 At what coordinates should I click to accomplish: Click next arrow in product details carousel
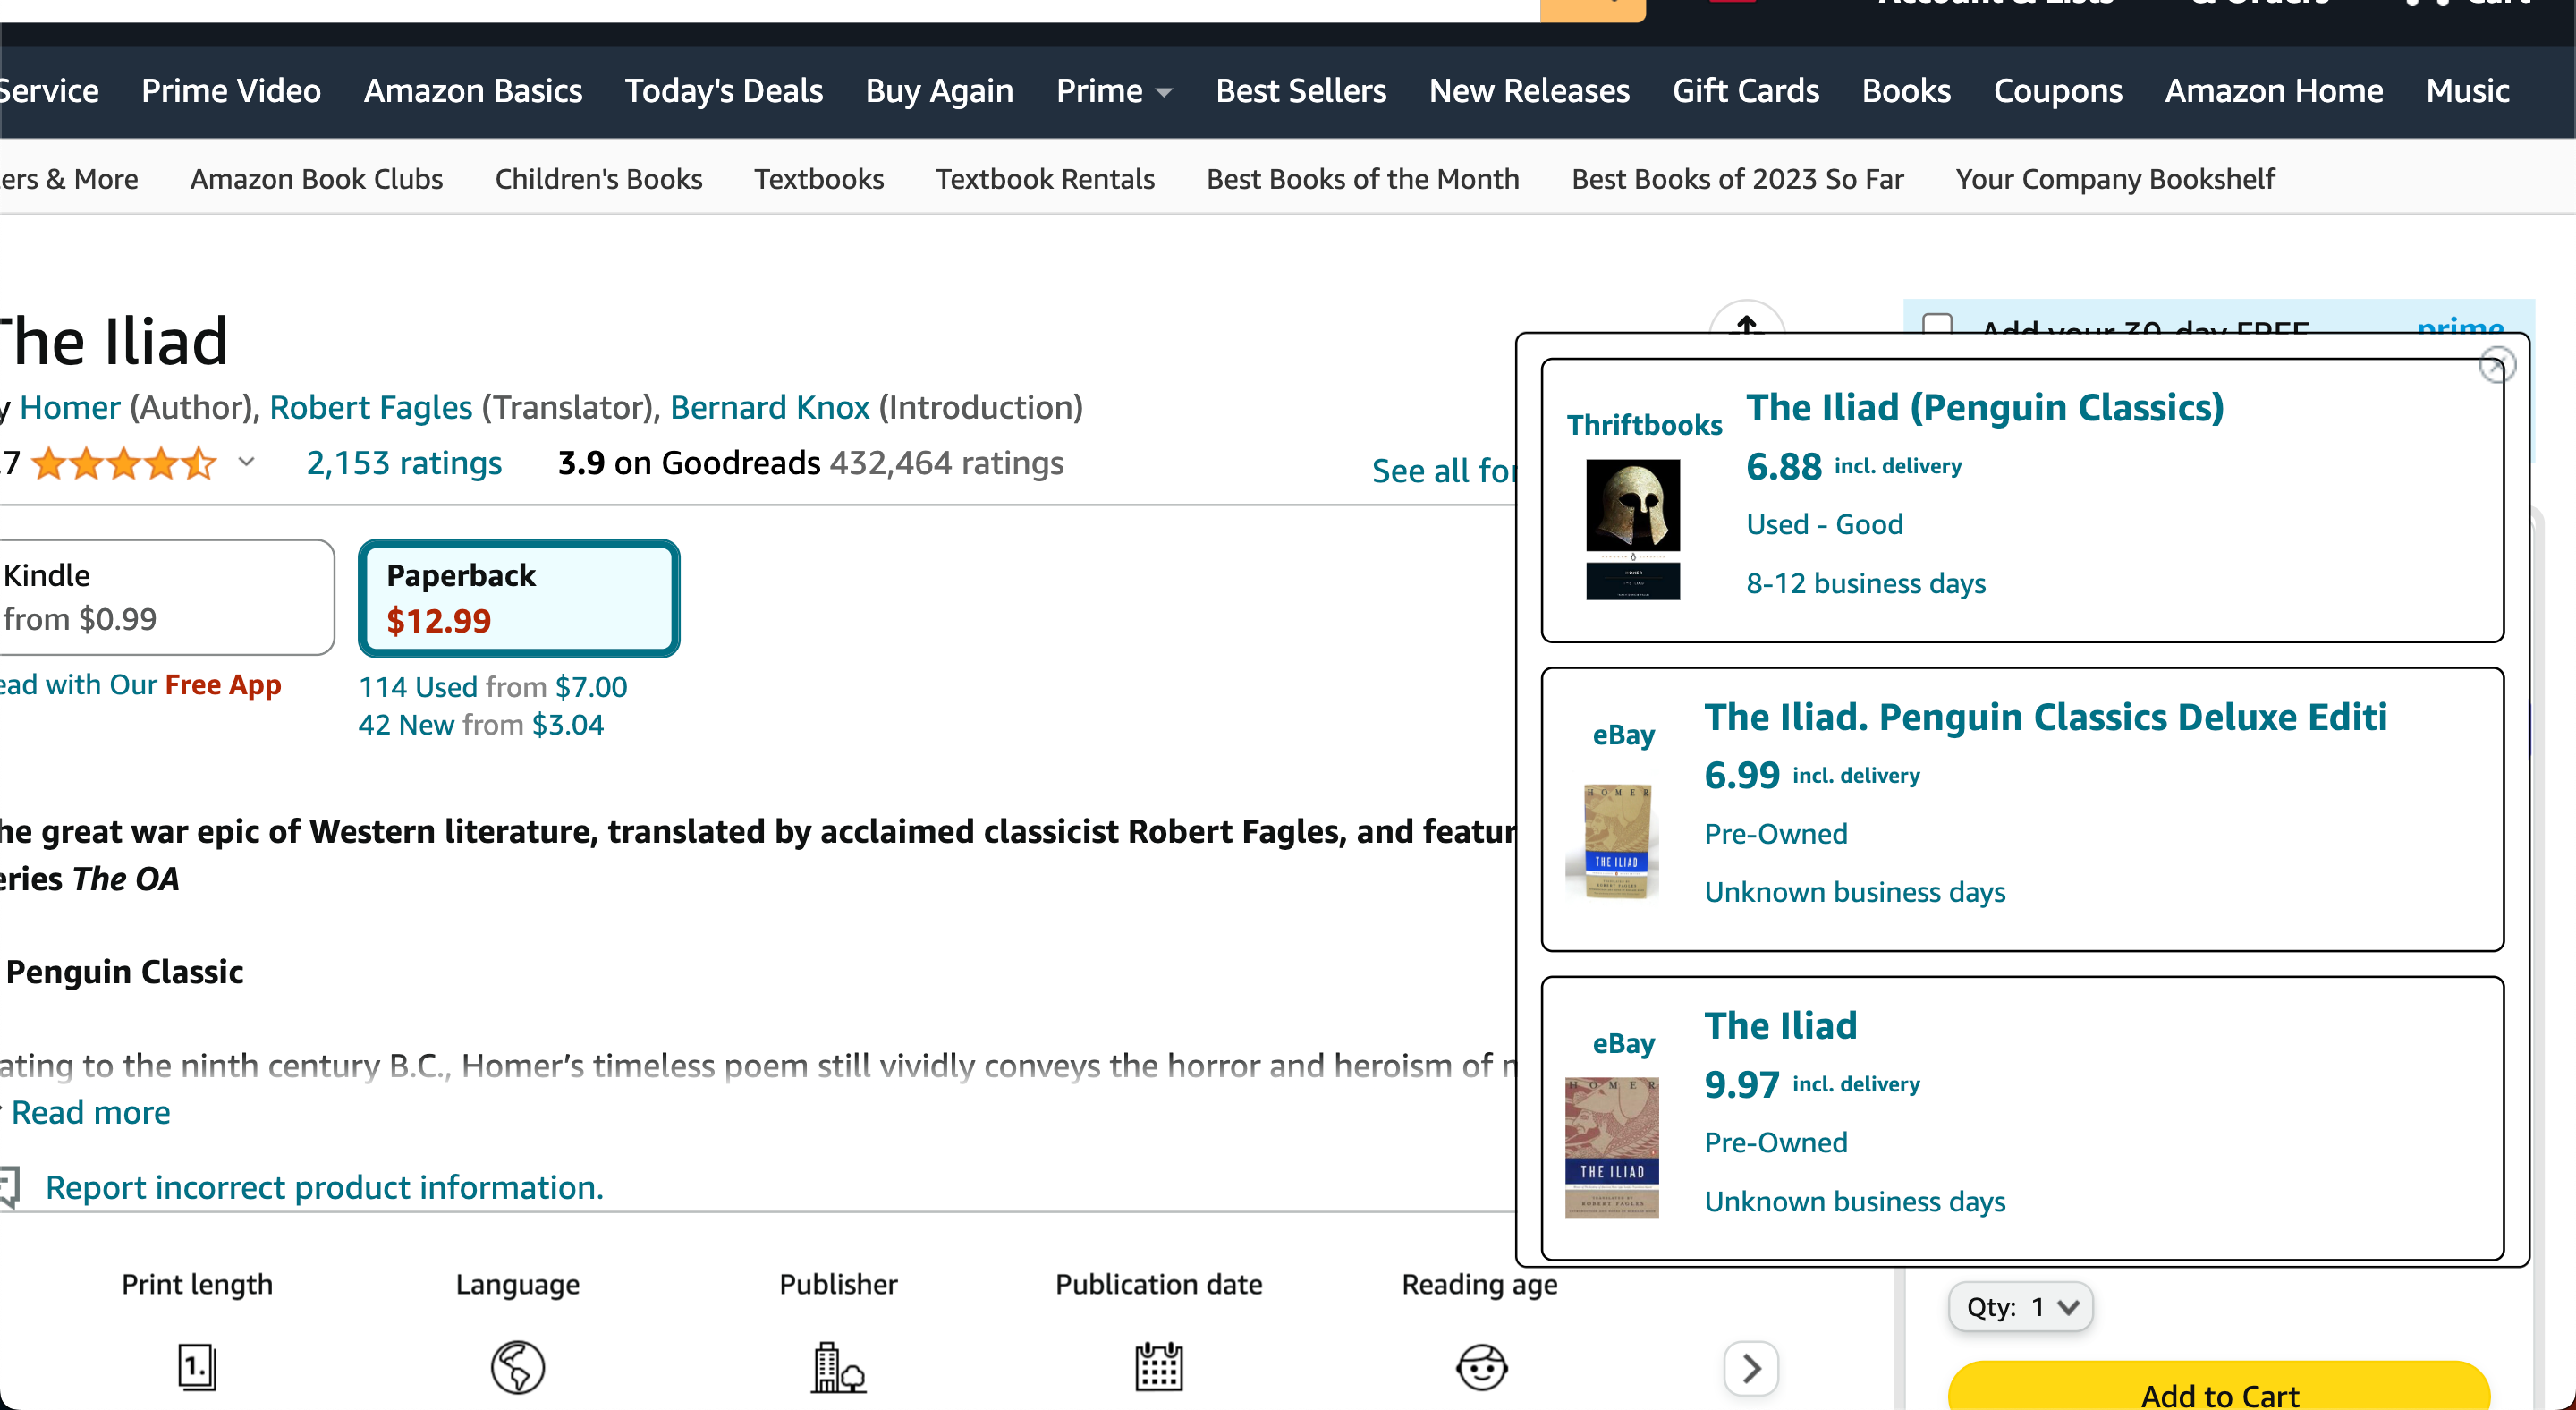(x=1751, y=1368)
